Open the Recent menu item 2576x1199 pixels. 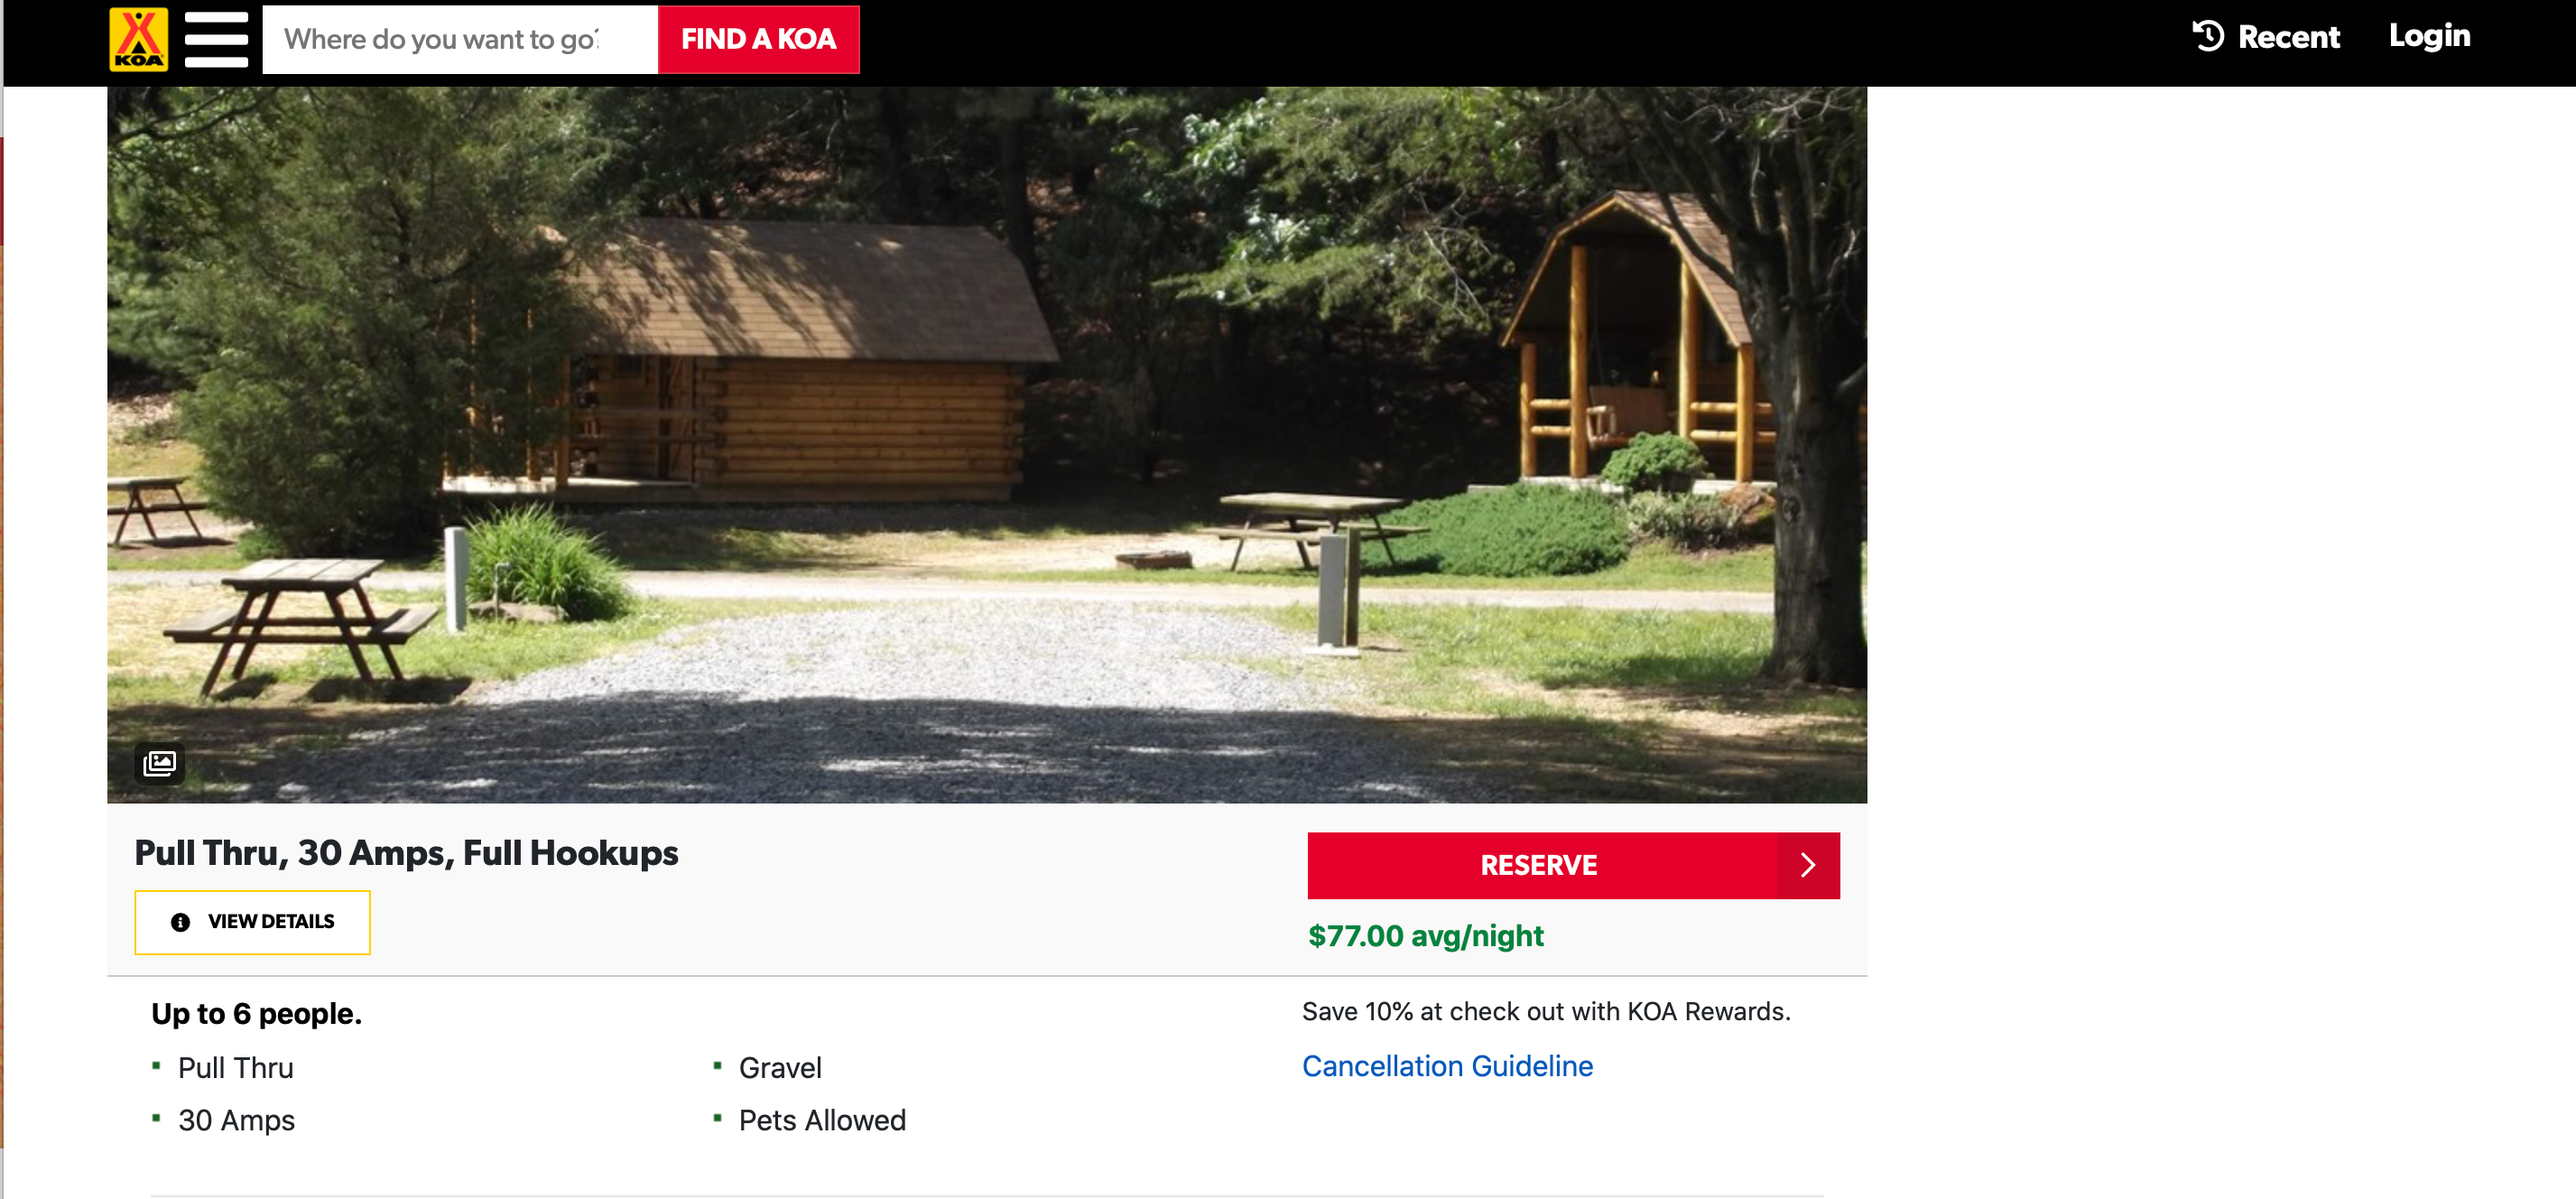[2287, 37]
